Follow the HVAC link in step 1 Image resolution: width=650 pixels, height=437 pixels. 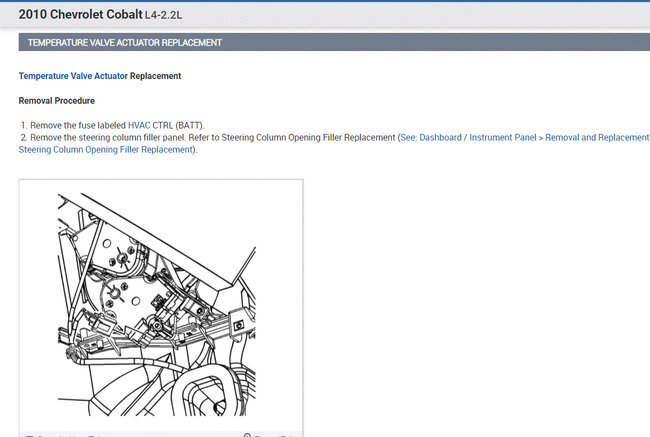tap(139, 125)
